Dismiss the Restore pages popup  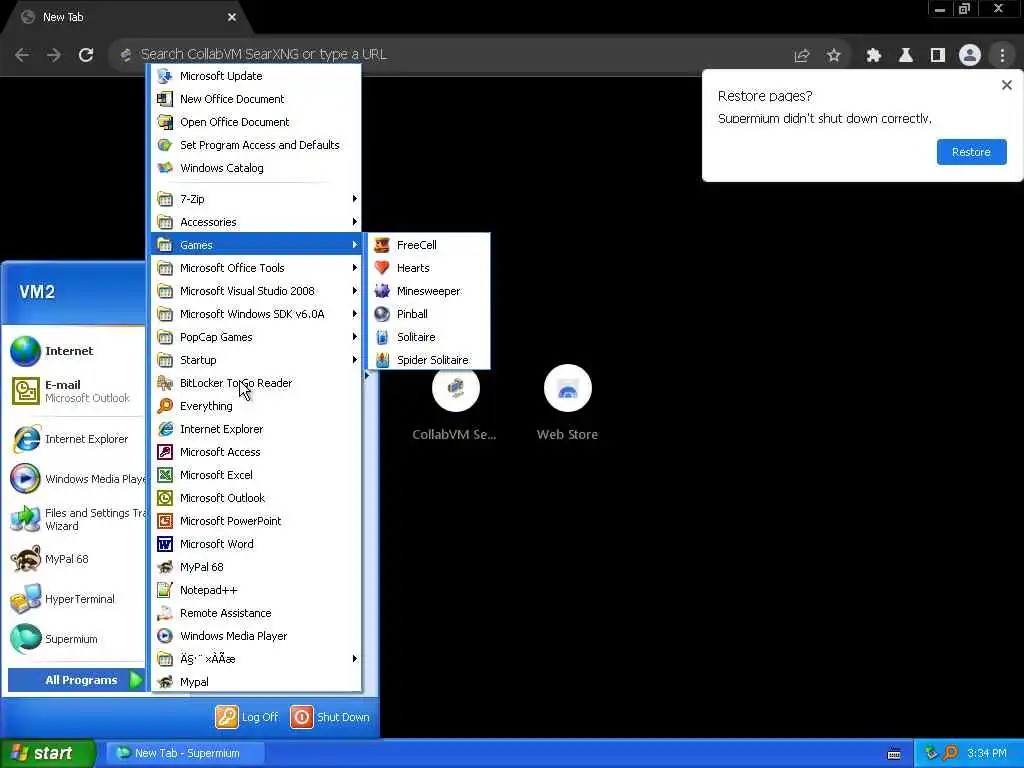pos(1006,85)
